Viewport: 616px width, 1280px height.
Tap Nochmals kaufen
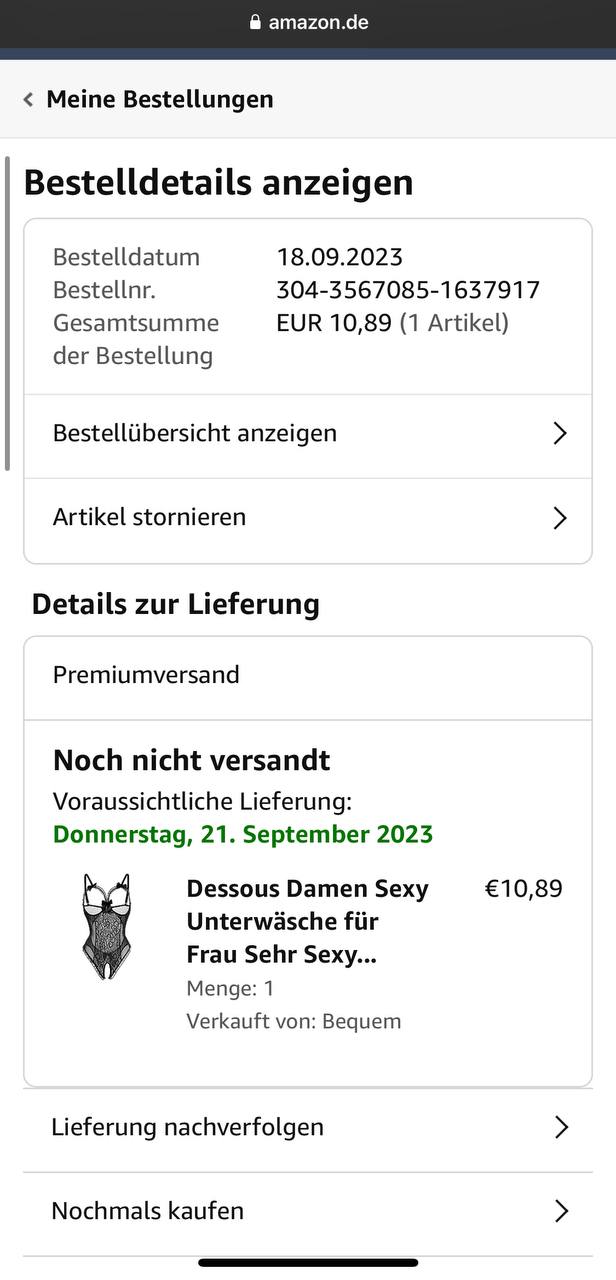148,1211
